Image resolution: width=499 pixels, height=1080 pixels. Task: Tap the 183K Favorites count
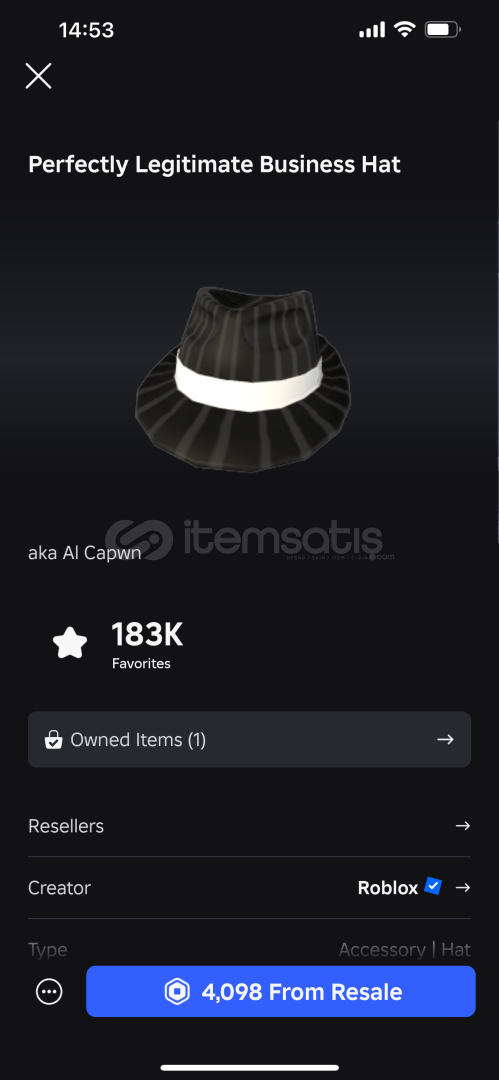[147, 644]
